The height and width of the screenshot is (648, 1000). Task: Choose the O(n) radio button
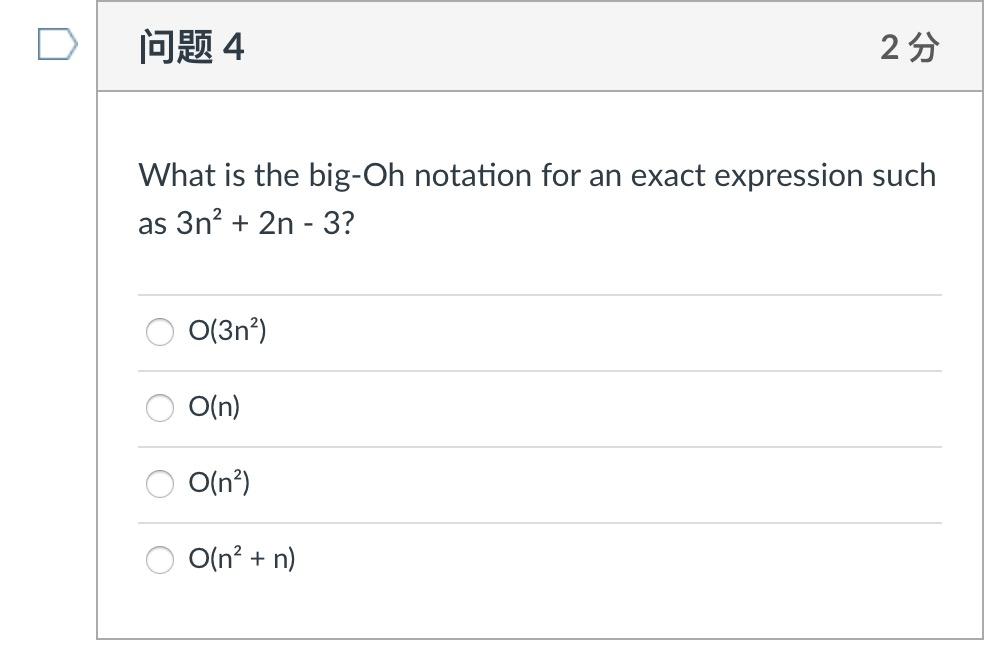159,408
